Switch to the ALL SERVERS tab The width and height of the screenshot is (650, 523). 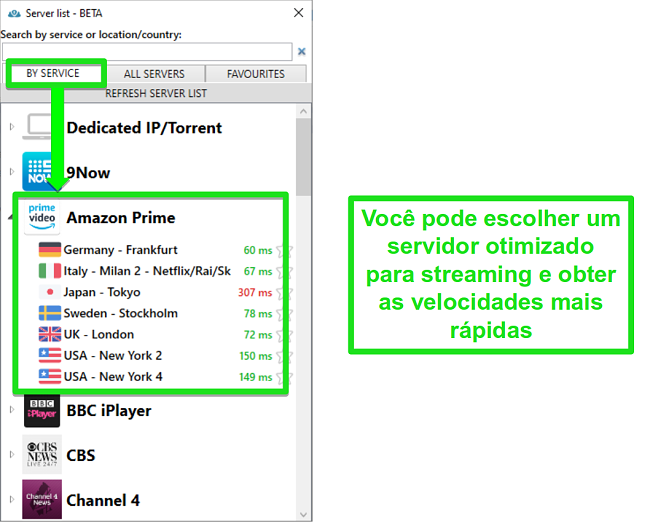(154, 74)
